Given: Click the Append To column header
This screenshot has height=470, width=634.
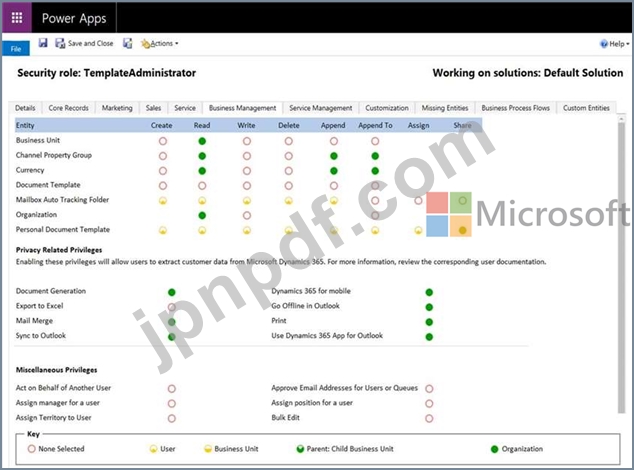Looking at the screenshot, I should coord(375,125).
